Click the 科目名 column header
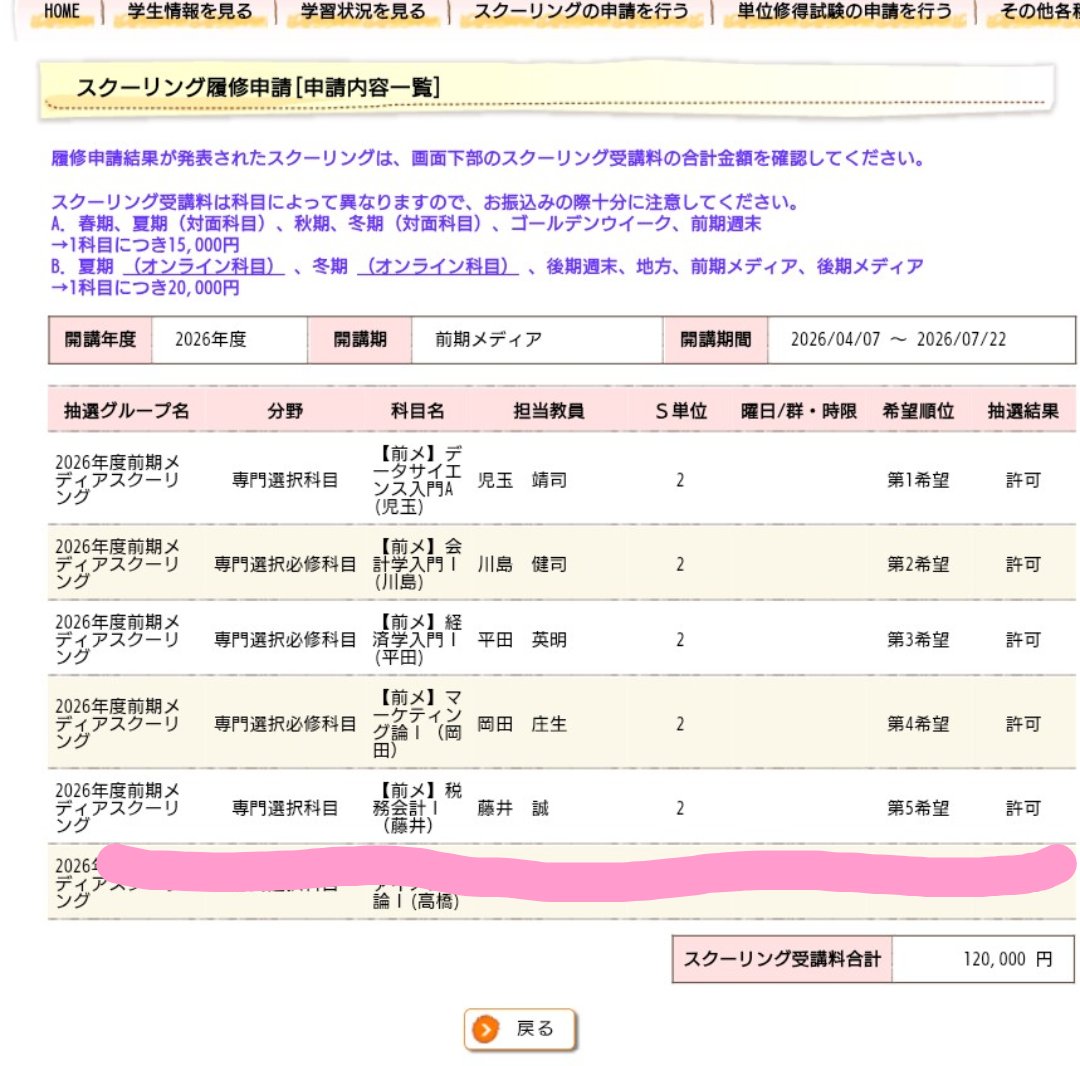 (x=417, y=411)
